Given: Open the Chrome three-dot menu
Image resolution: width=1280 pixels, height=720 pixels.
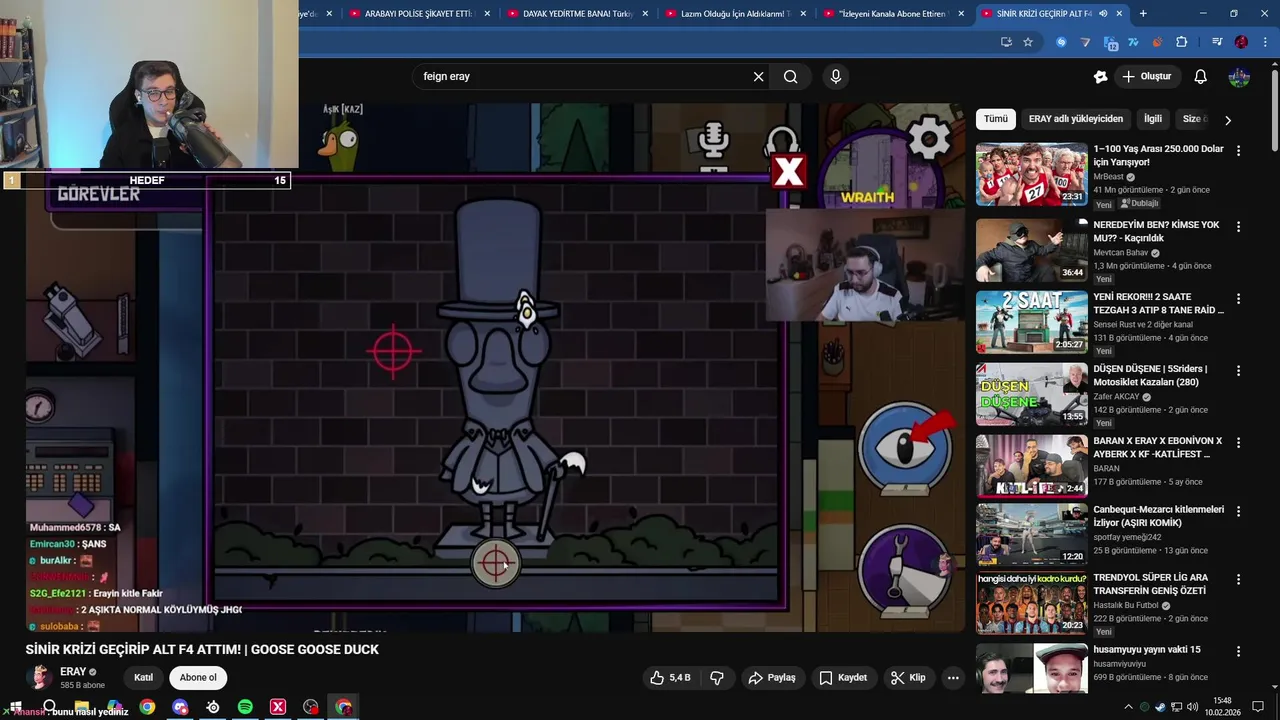Looking at the screenshot, I should pyautogui.click(x=1264, y=42).
